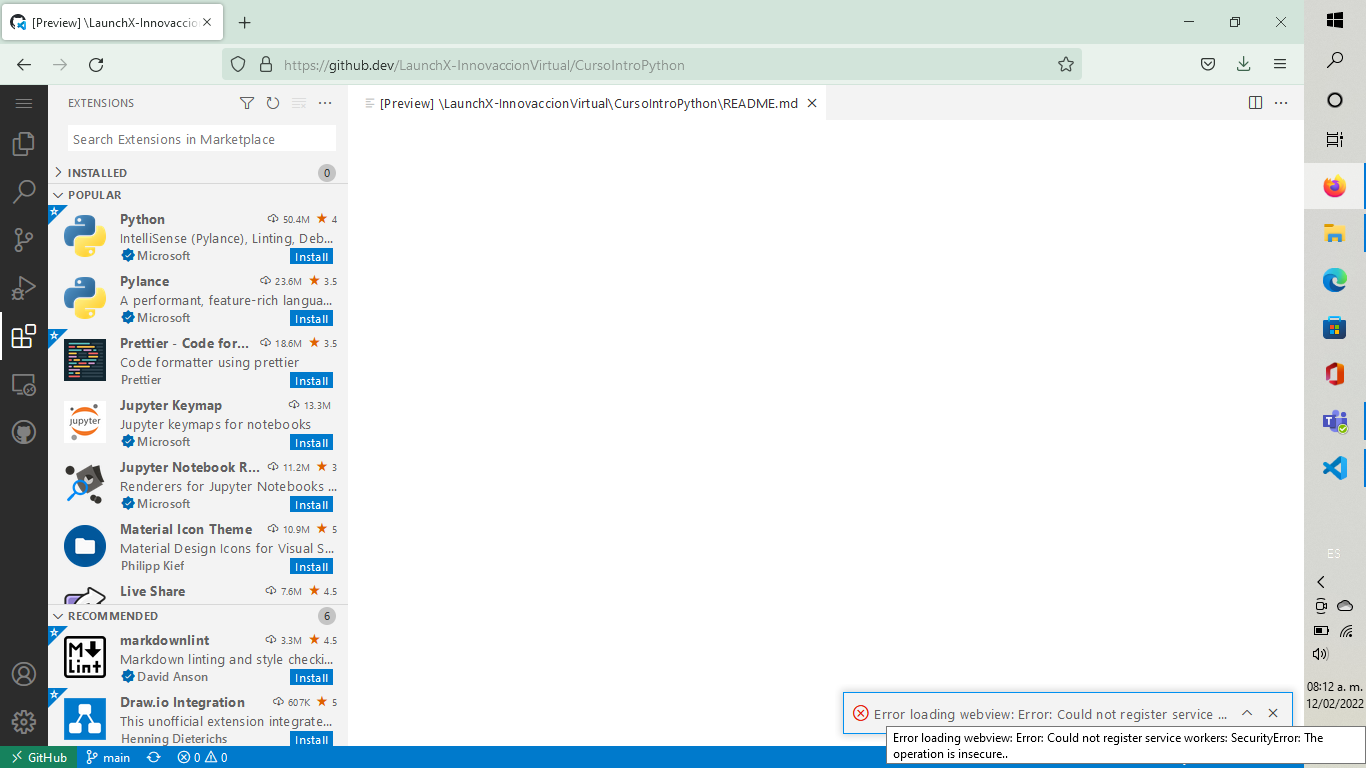1366x768 pixels.
Task: Install the Python extension
Action: coord(311,257)
